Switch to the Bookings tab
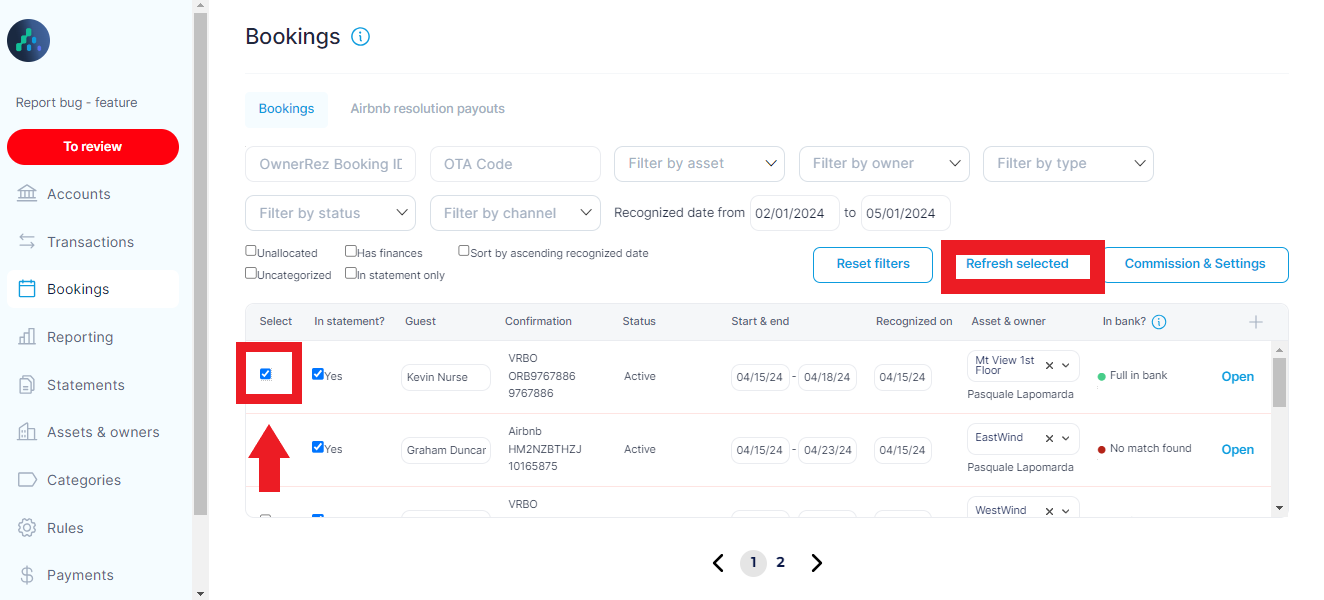 click(286, 109)
